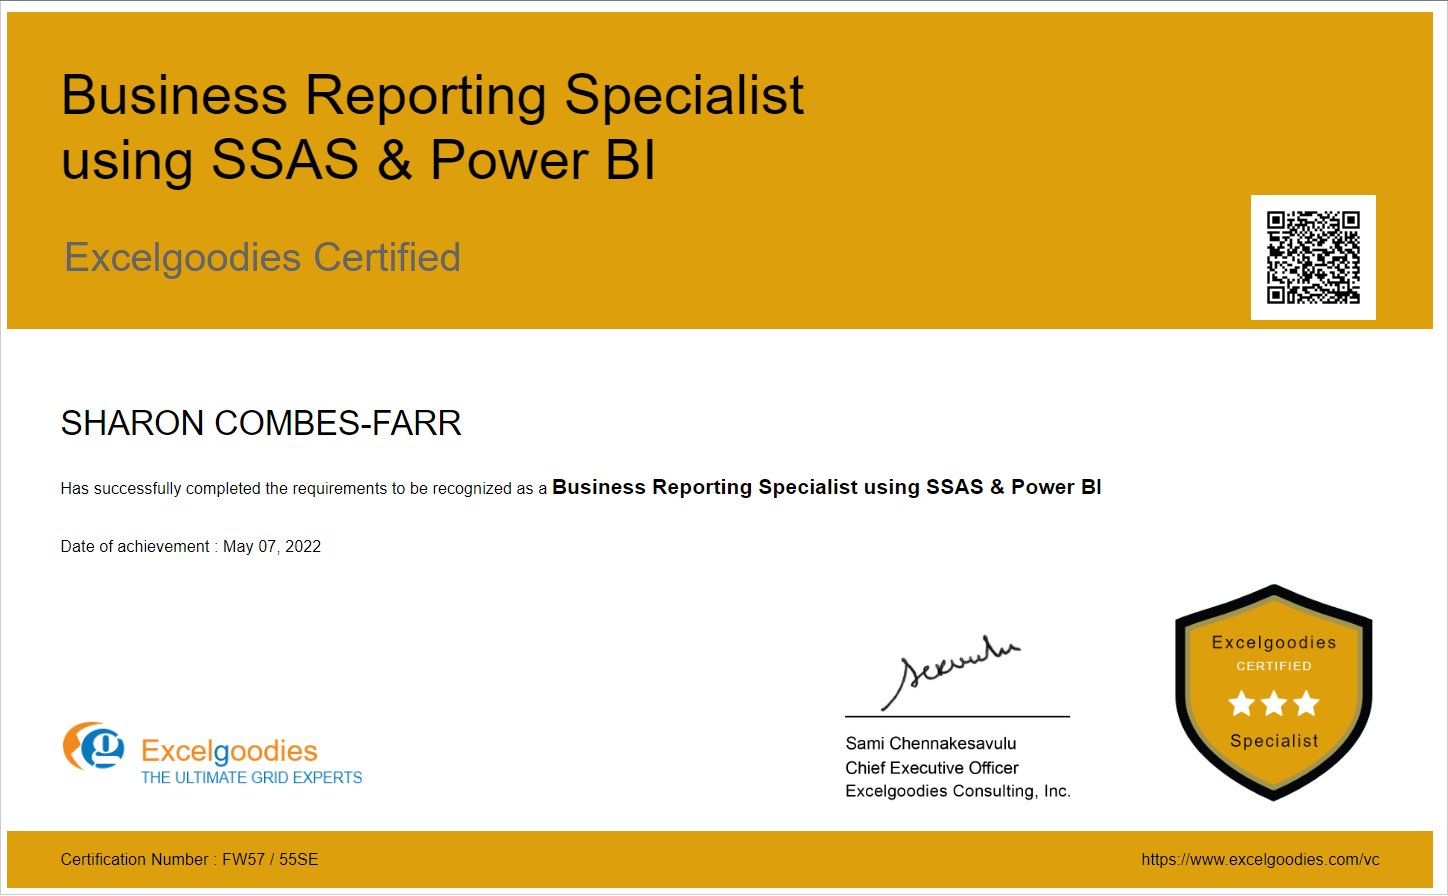This screenshot has width=1448, height=896.
Task: Open the excelgoodies.com/vc link
Action: coord(1260,859)
